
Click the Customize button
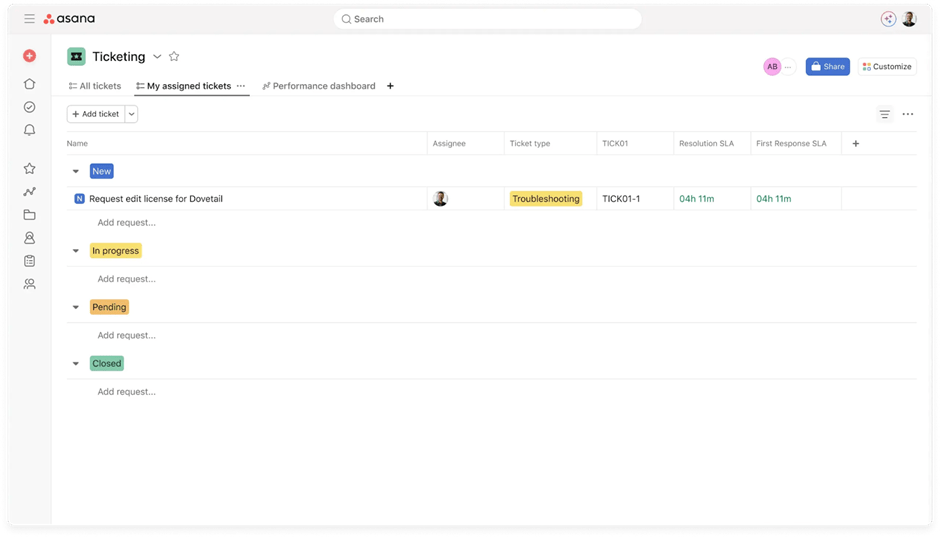pyautogui.click(x=887, y=67)
